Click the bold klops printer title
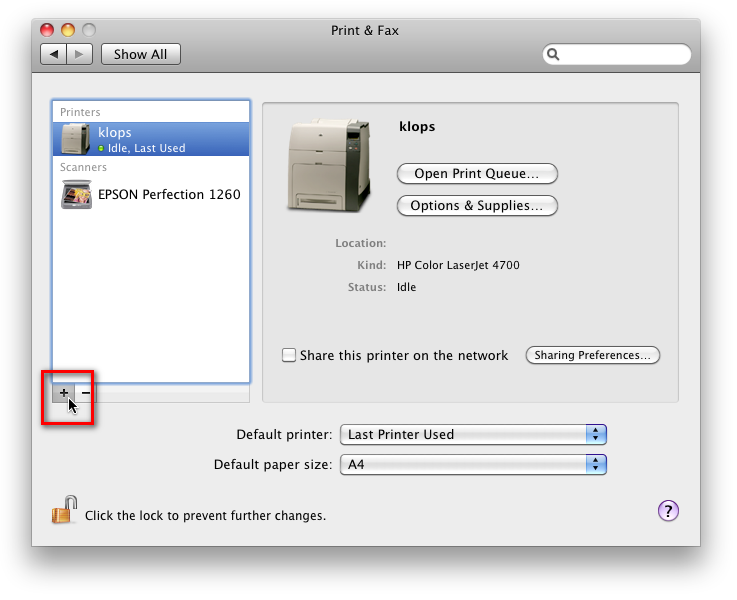The height and width of the screenshot is (600, 737). pos(417,126)
